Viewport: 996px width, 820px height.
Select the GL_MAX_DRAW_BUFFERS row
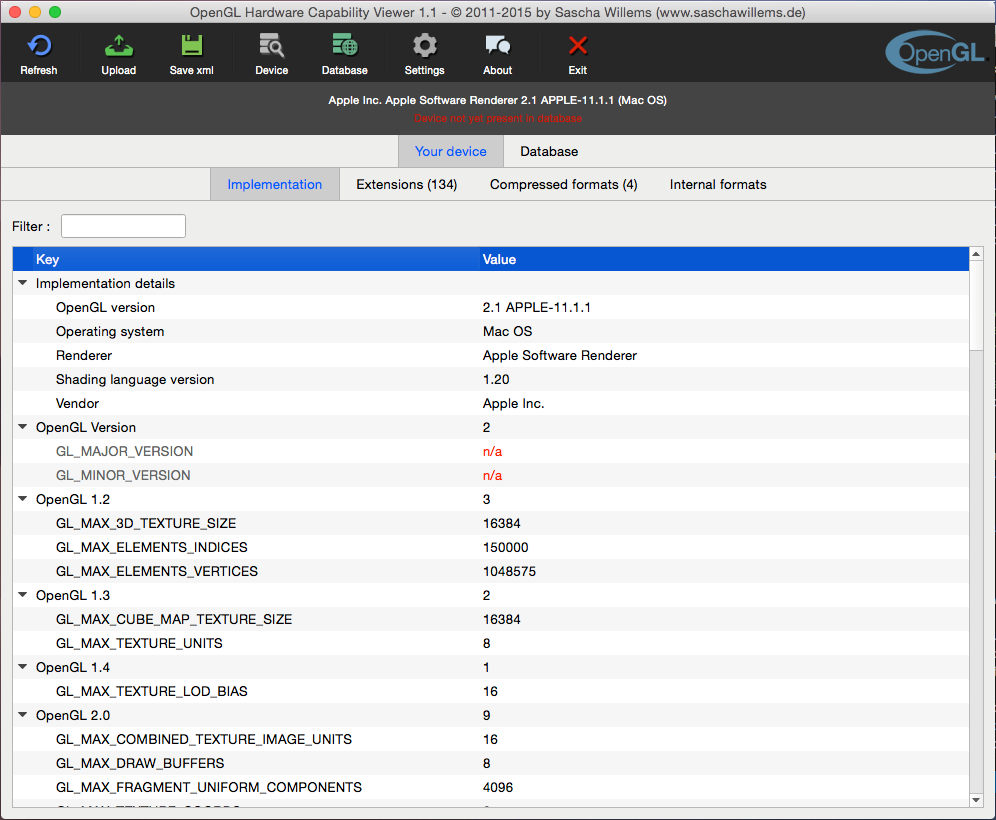490,763
